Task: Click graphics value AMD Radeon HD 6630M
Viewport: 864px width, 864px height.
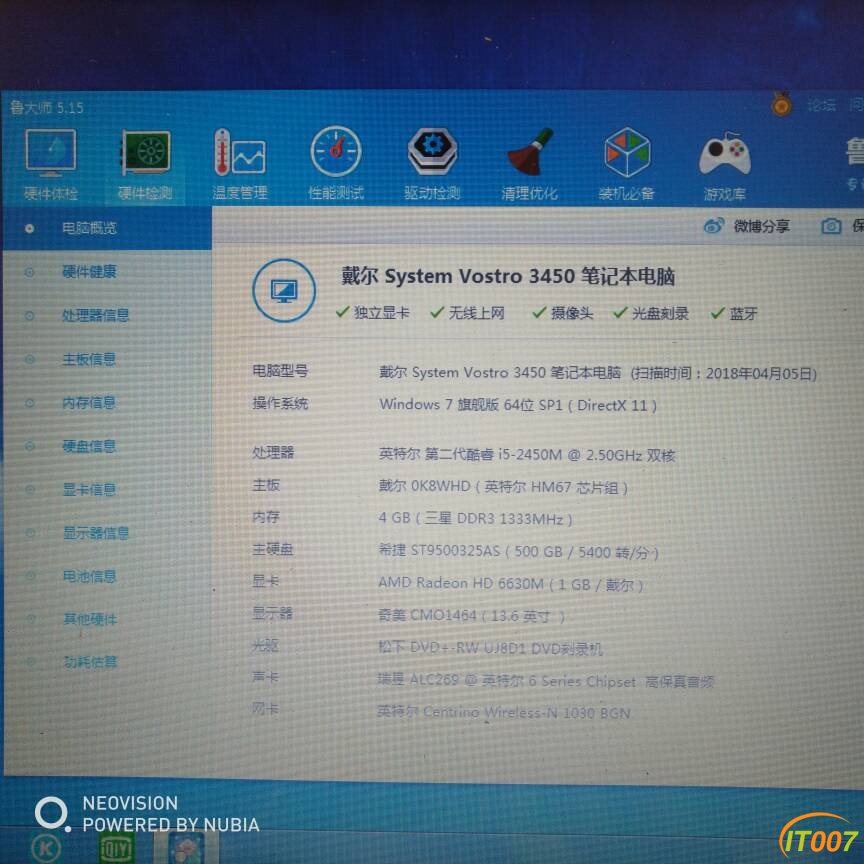Action: [461, 583]
